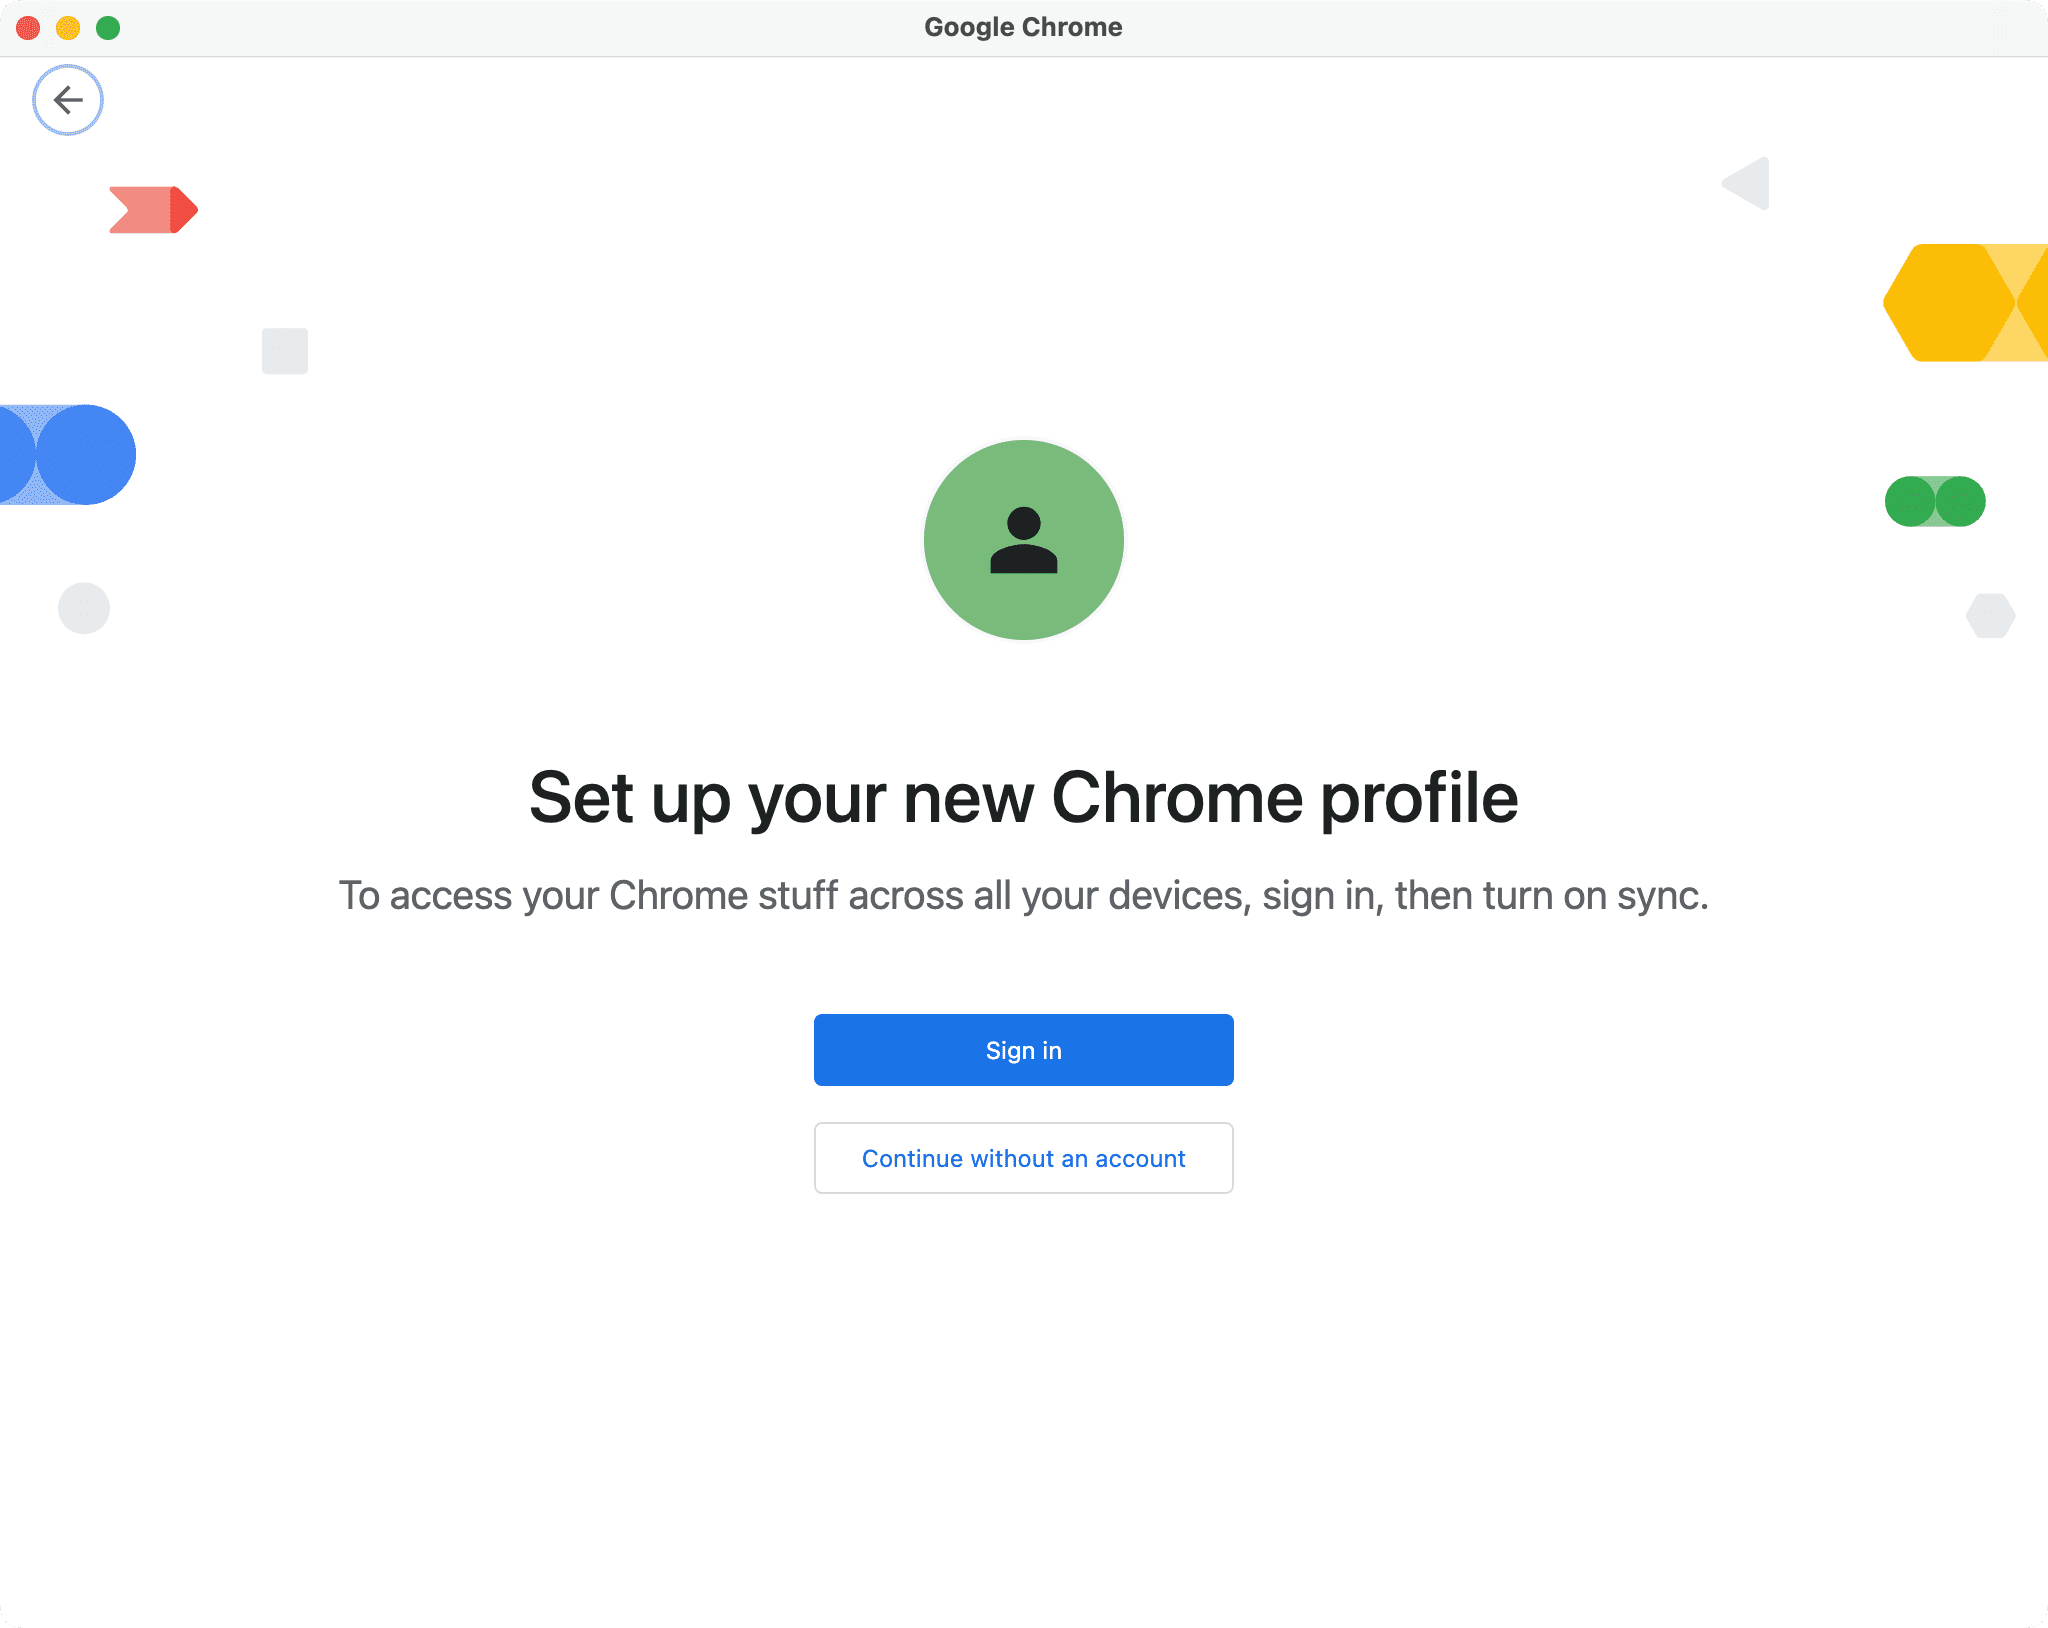Click the small gray square decoration
The image size is (2048, 1628).
click(284, 351)
